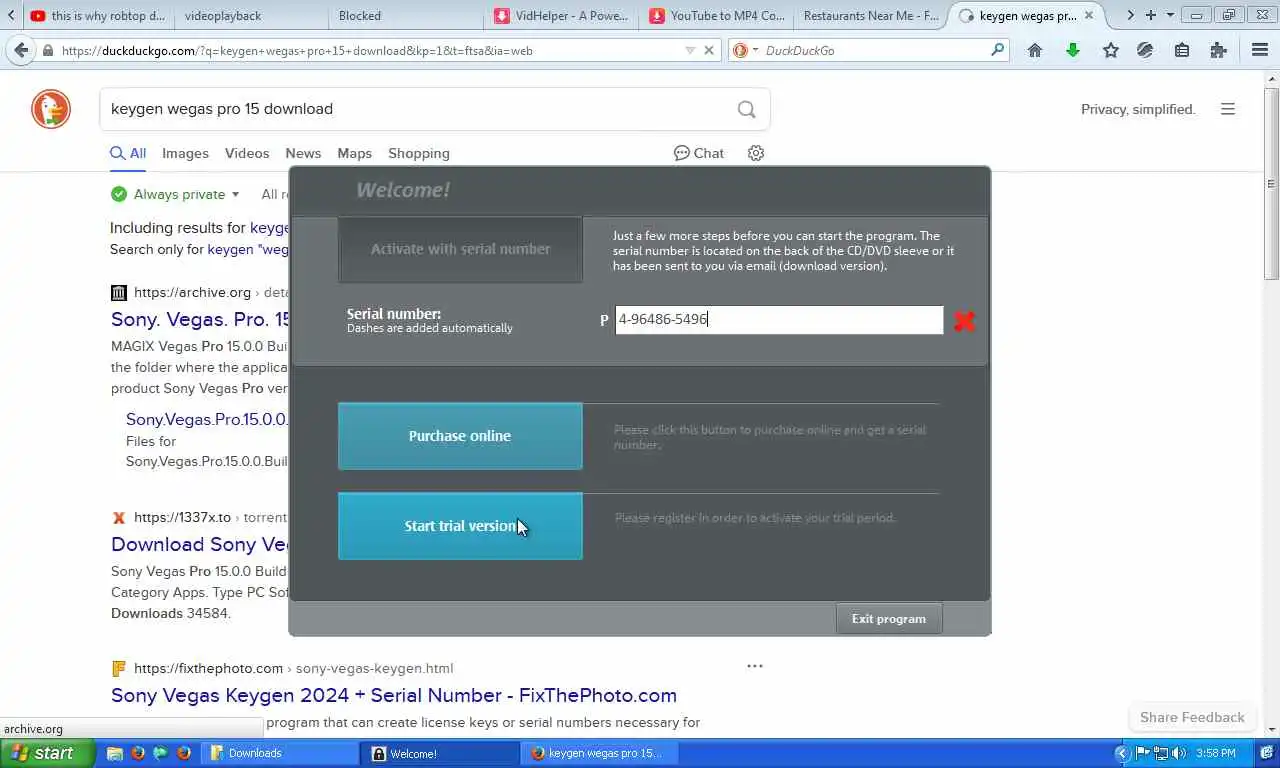Open DuckDuckGo Chat
This screenshot has width=1280, height=768.
(699, 153)
